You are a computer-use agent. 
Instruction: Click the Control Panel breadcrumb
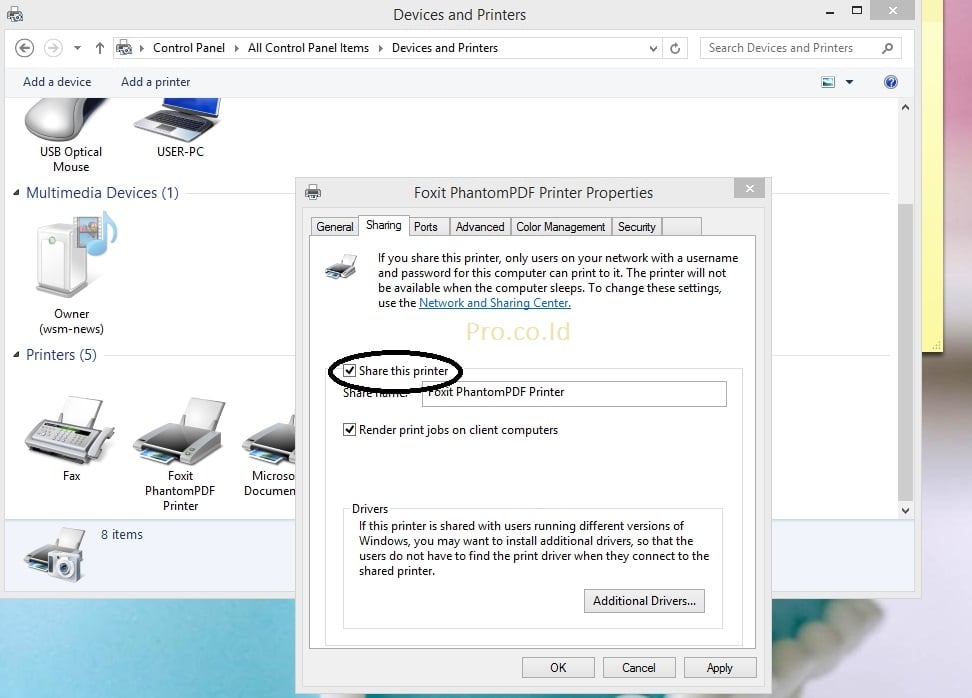[x=188, y=48]
